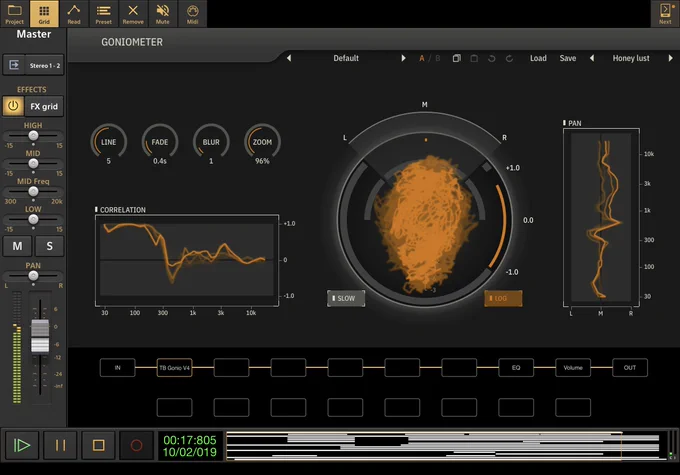Click the Mute speaker icon

click(163, 13)
